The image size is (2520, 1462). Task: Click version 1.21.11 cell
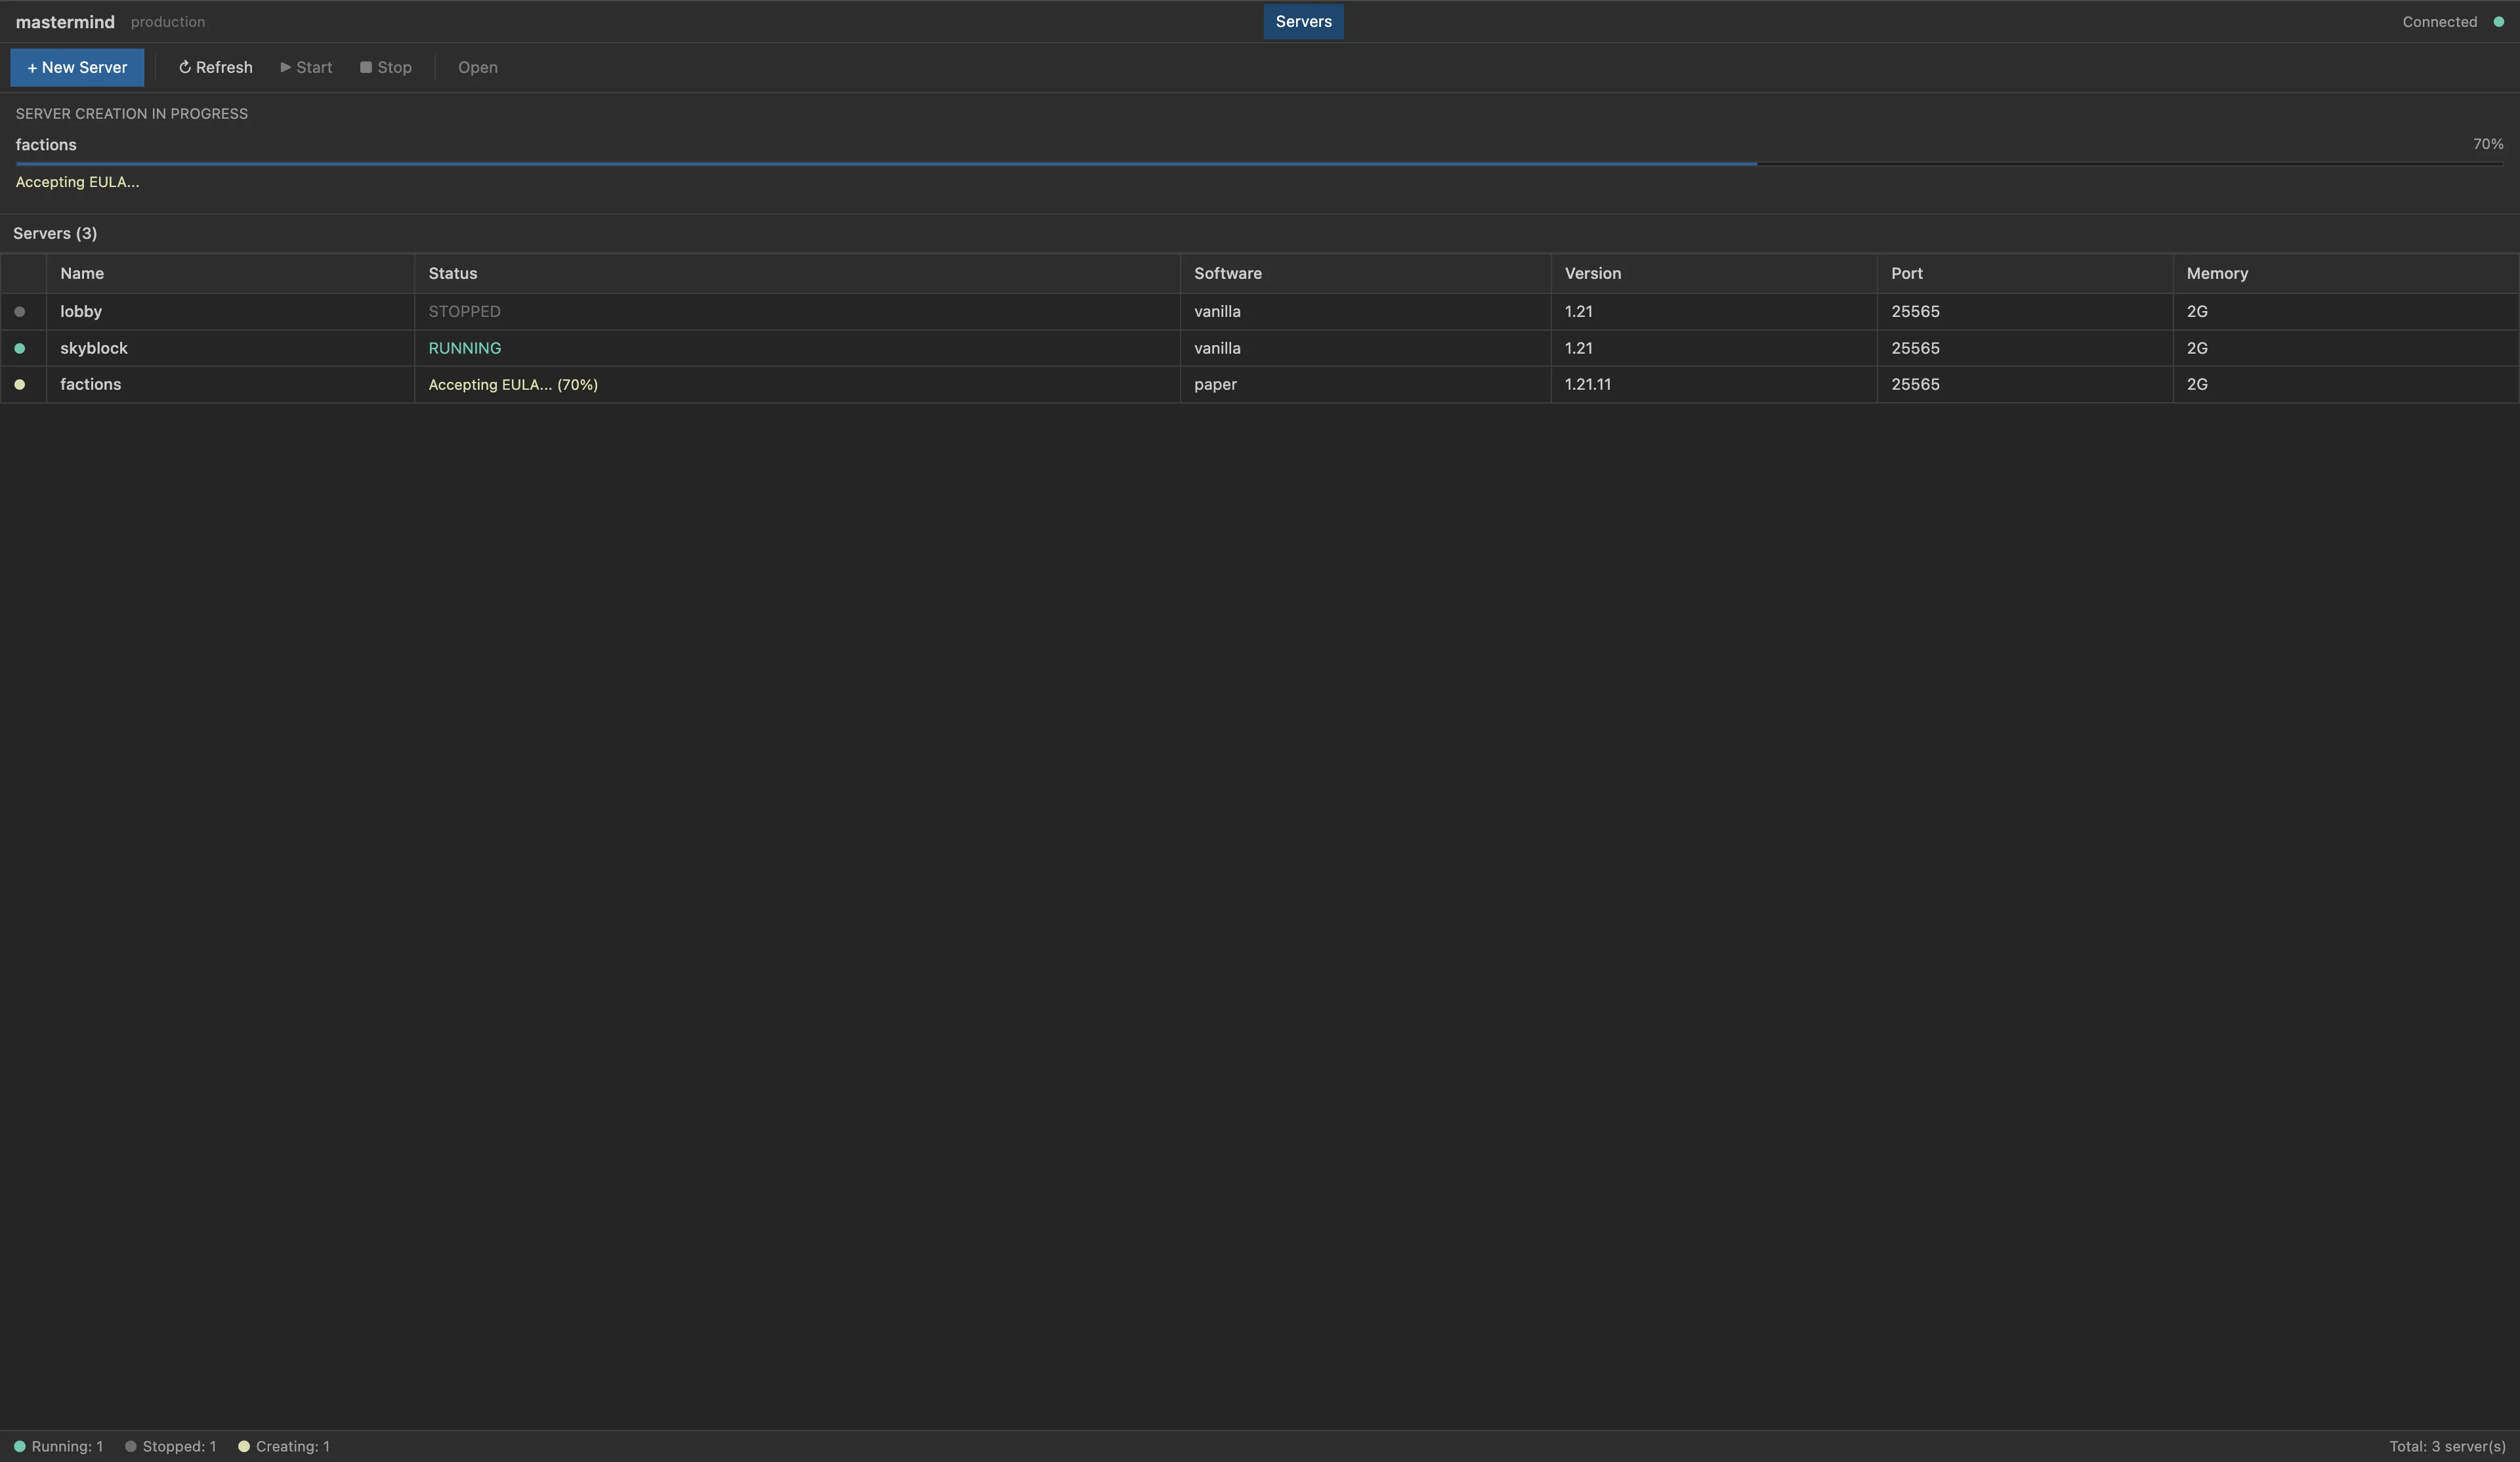click(1714, 384)
